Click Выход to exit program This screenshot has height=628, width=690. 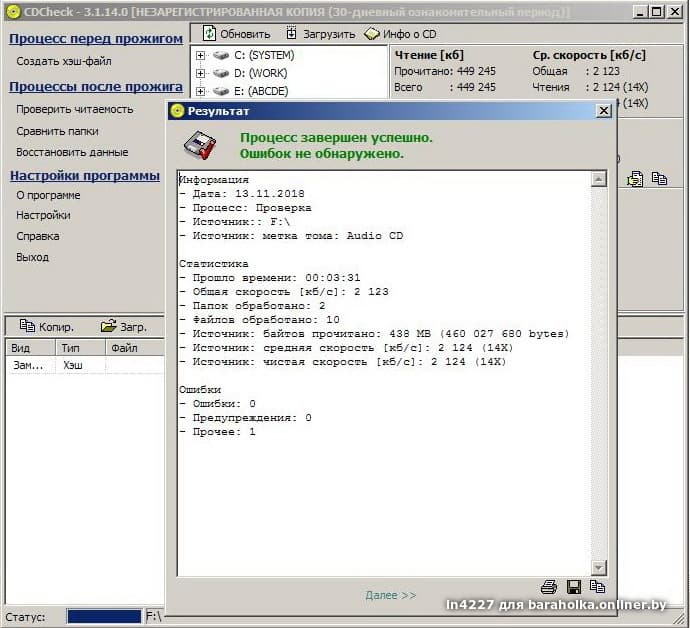click(33, 257)
